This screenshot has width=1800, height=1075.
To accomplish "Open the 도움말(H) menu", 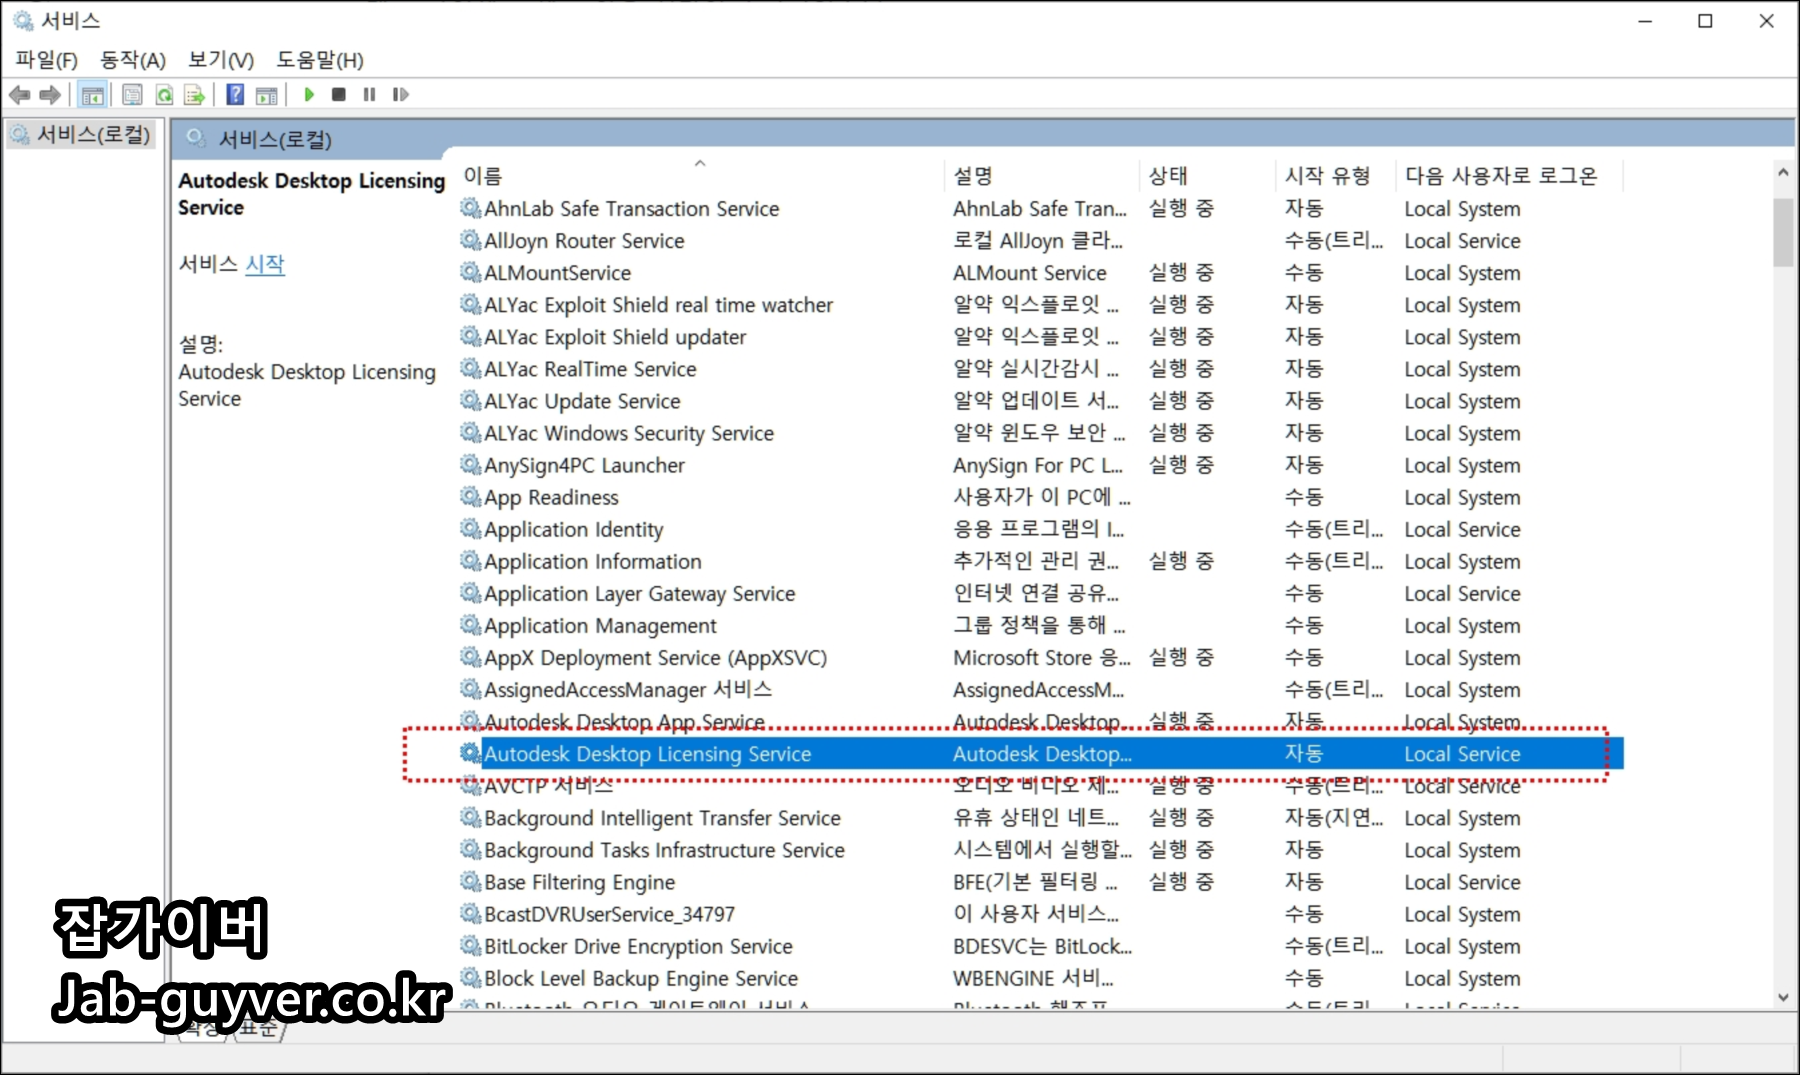I will coord(319,60).
